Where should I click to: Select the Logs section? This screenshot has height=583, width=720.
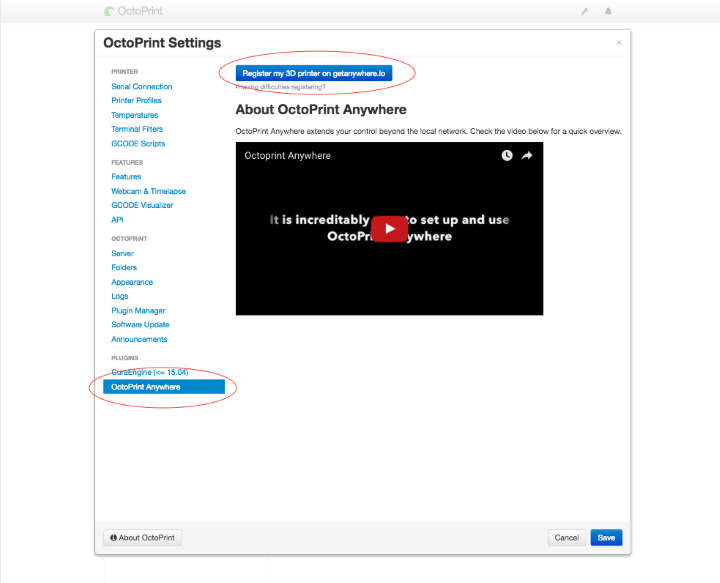(119, 296)
